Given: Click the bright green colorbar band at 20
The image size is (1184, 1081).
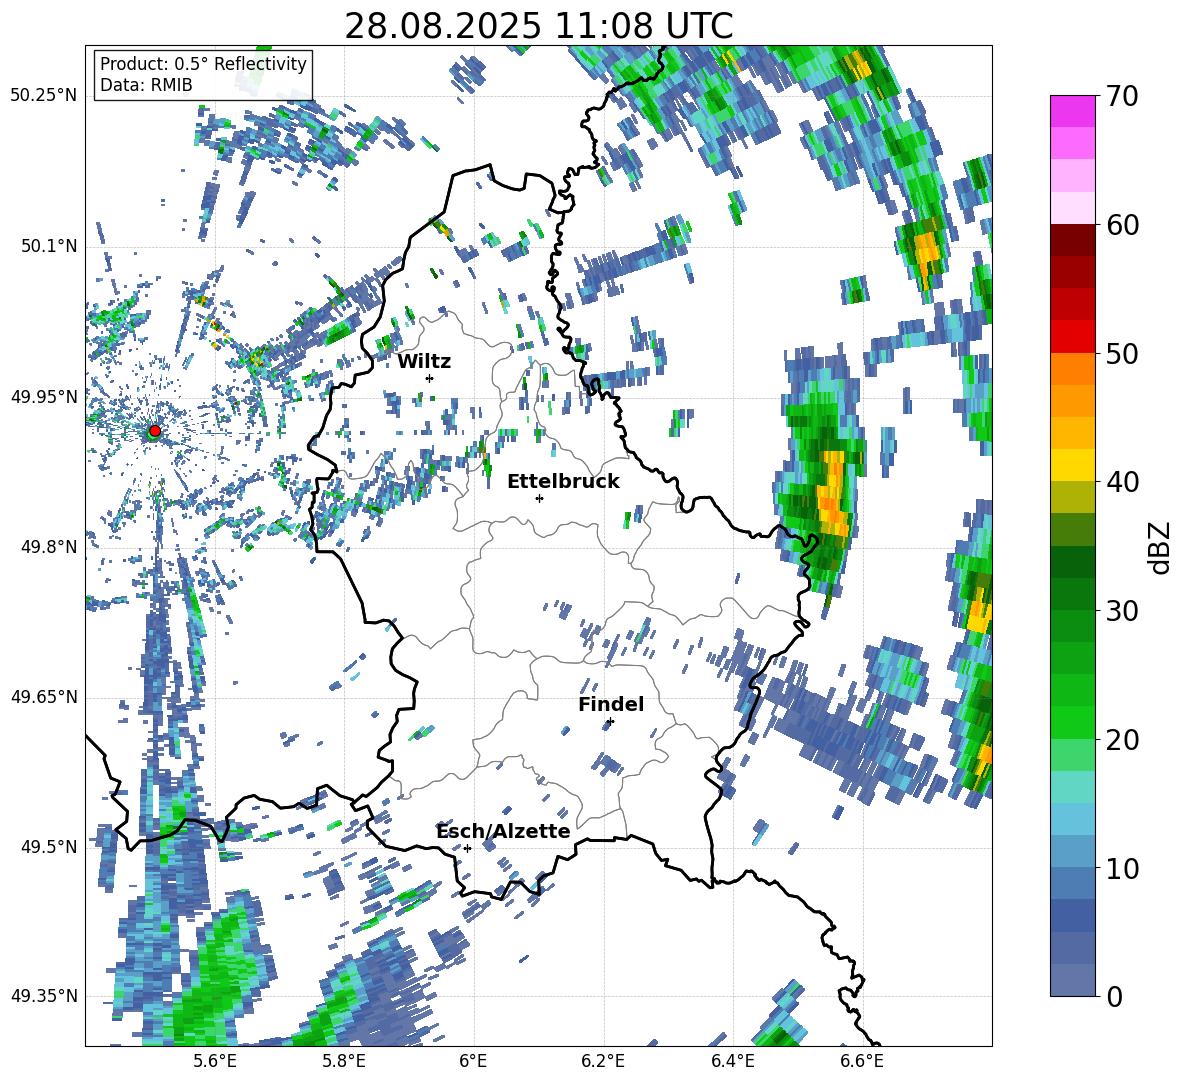Looking at the screenshot, I should coord(1072,723).
